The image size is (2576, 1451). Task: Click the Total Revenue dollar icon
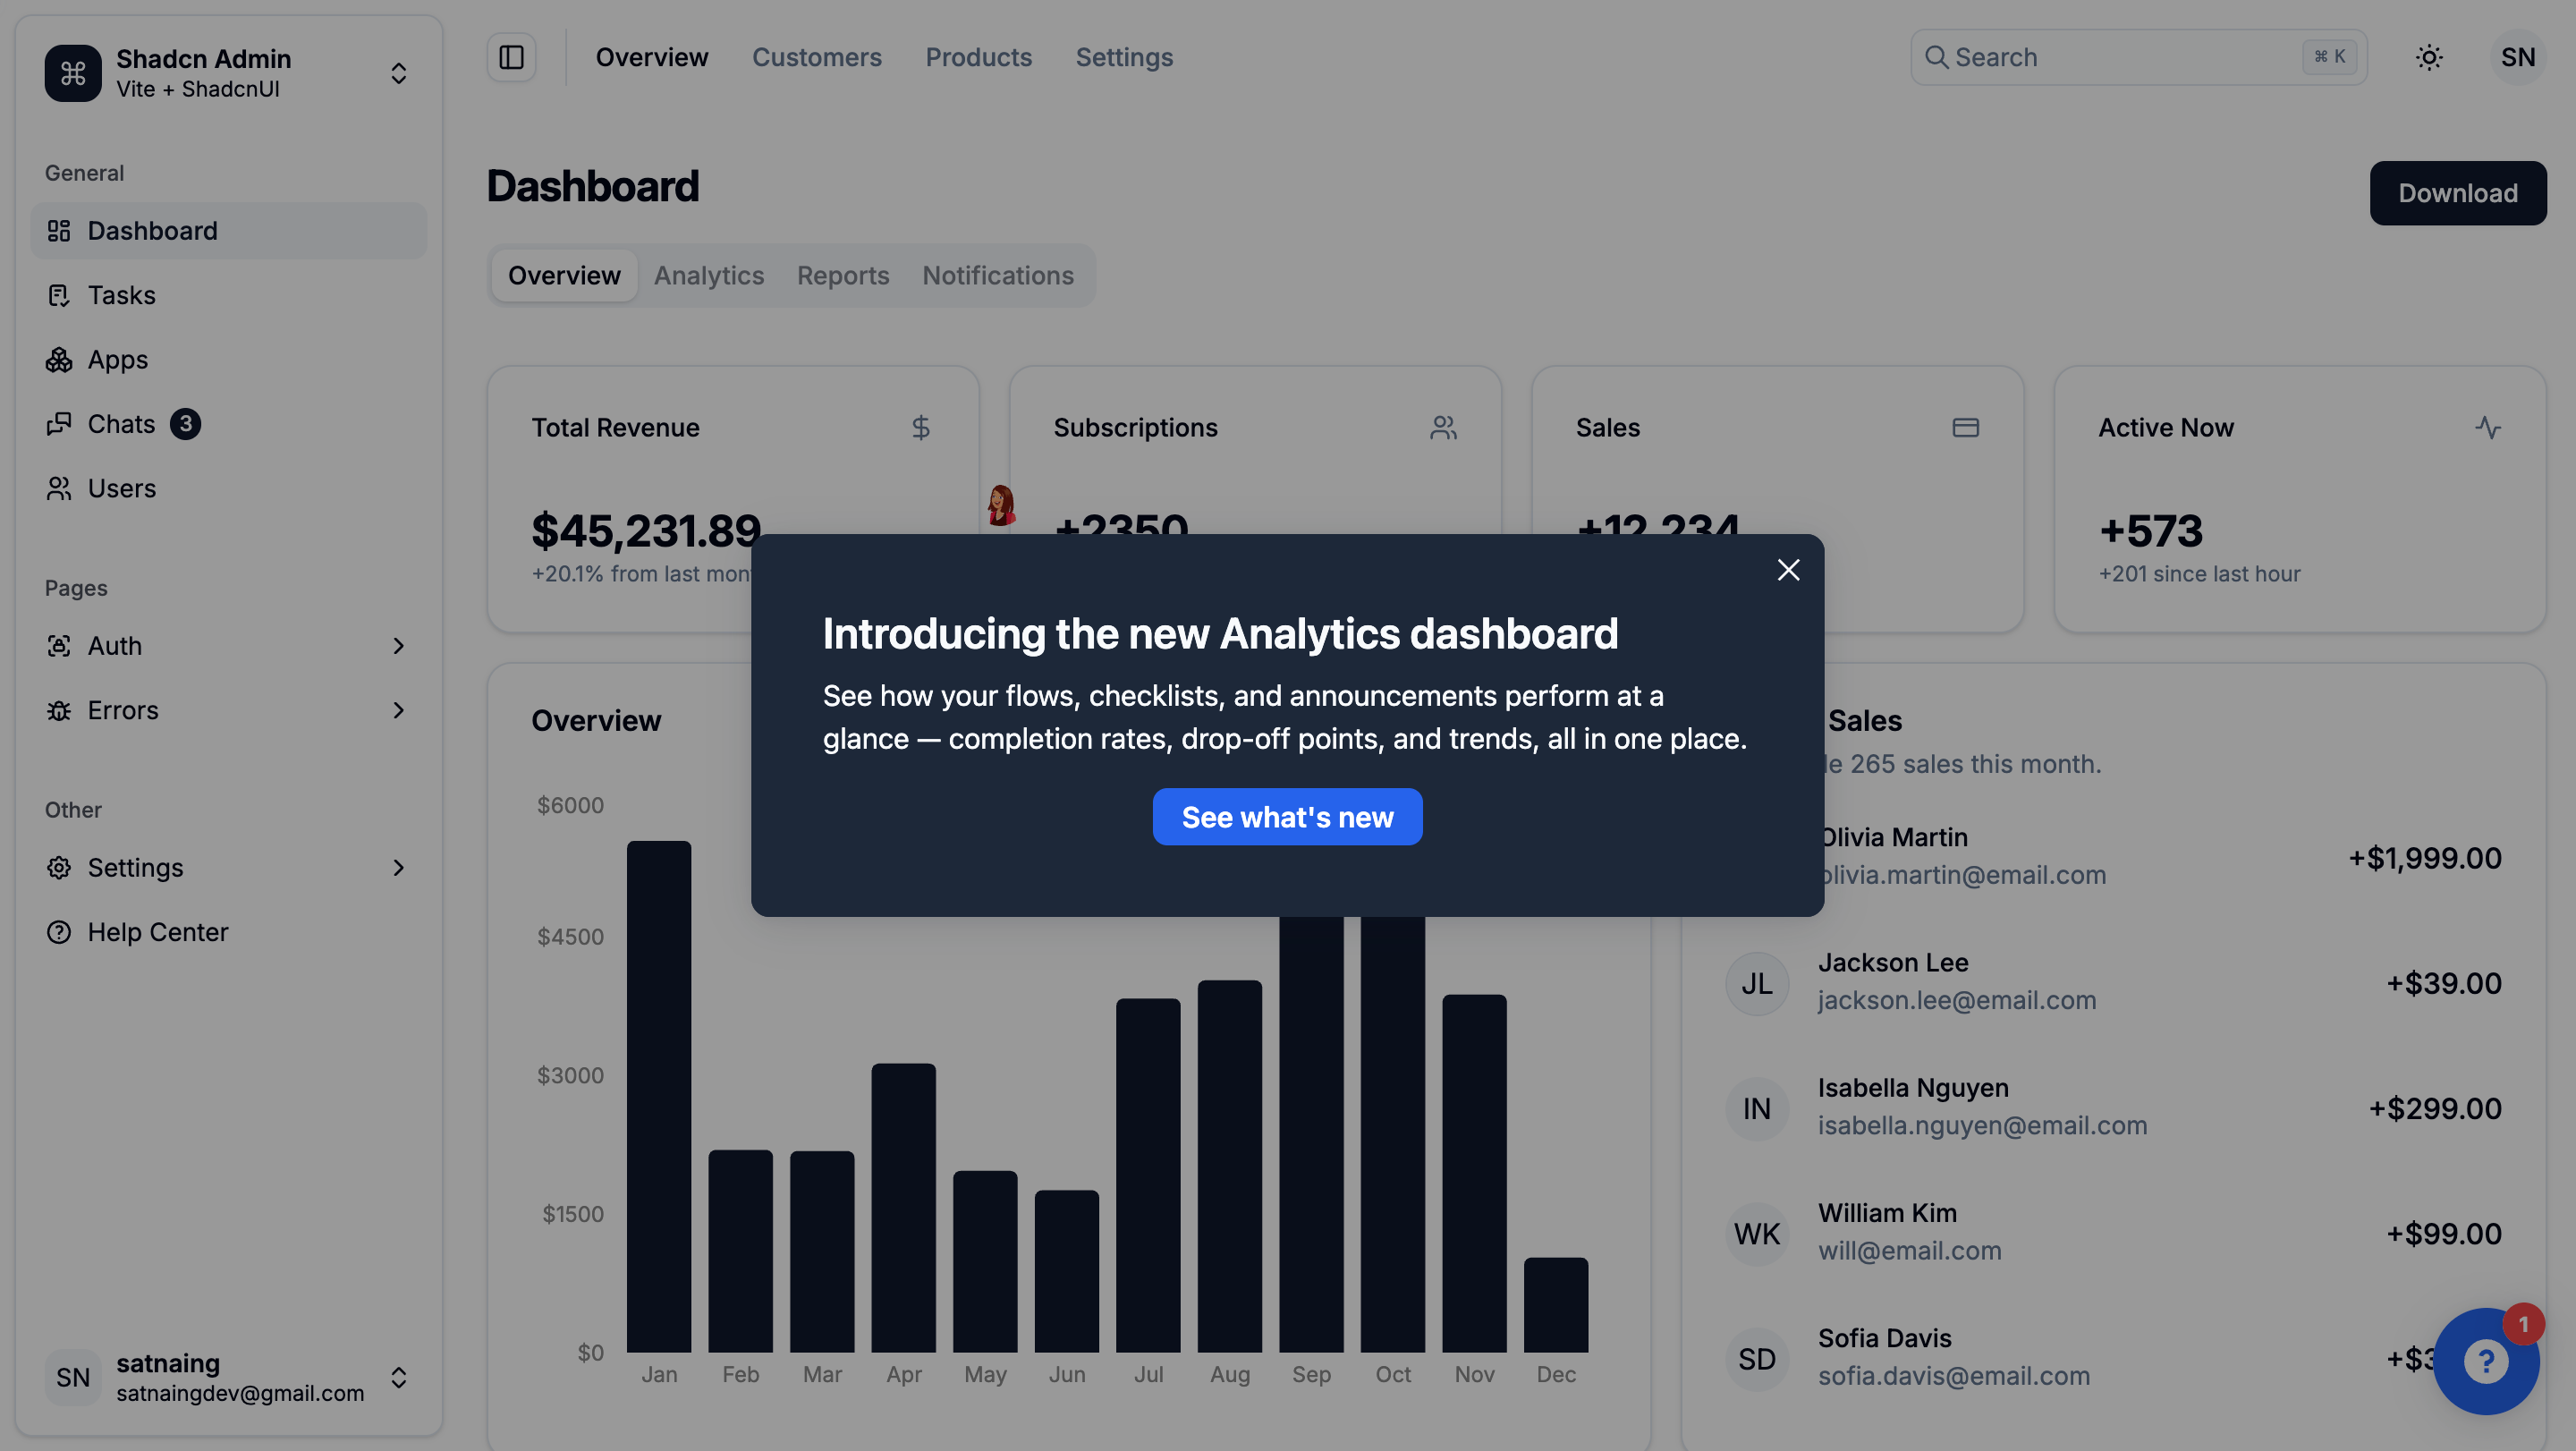coord(920,428)
